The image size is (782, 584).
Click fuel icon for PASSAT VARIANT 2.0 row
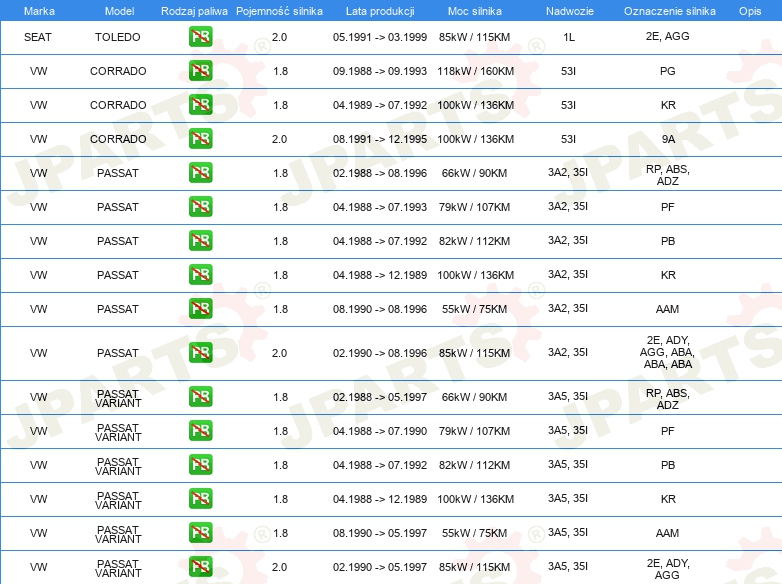tap(200, 567)
